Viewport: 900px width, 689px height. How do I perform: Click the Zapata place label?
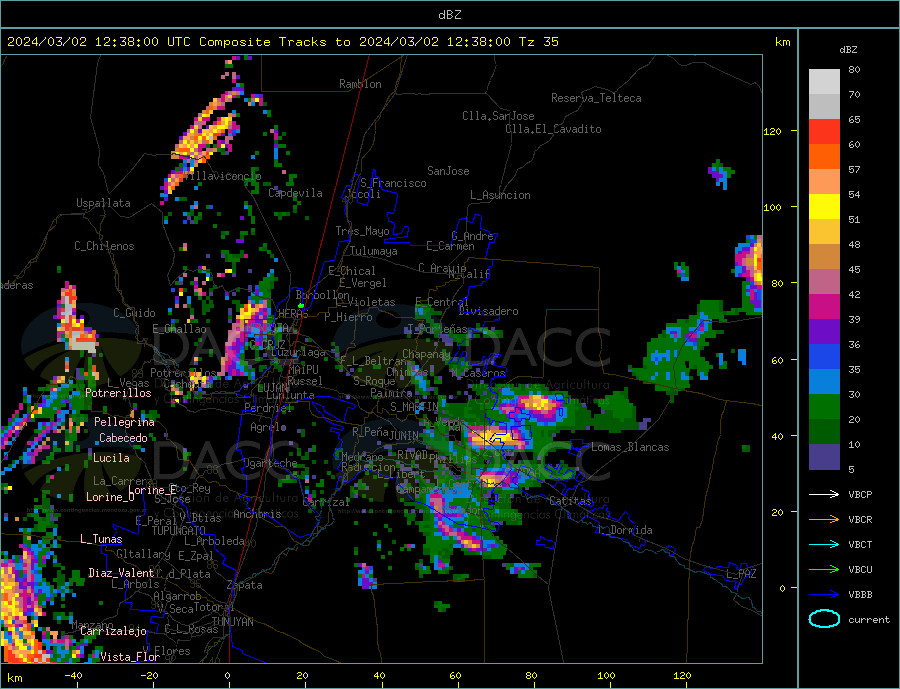coord(245,585)
